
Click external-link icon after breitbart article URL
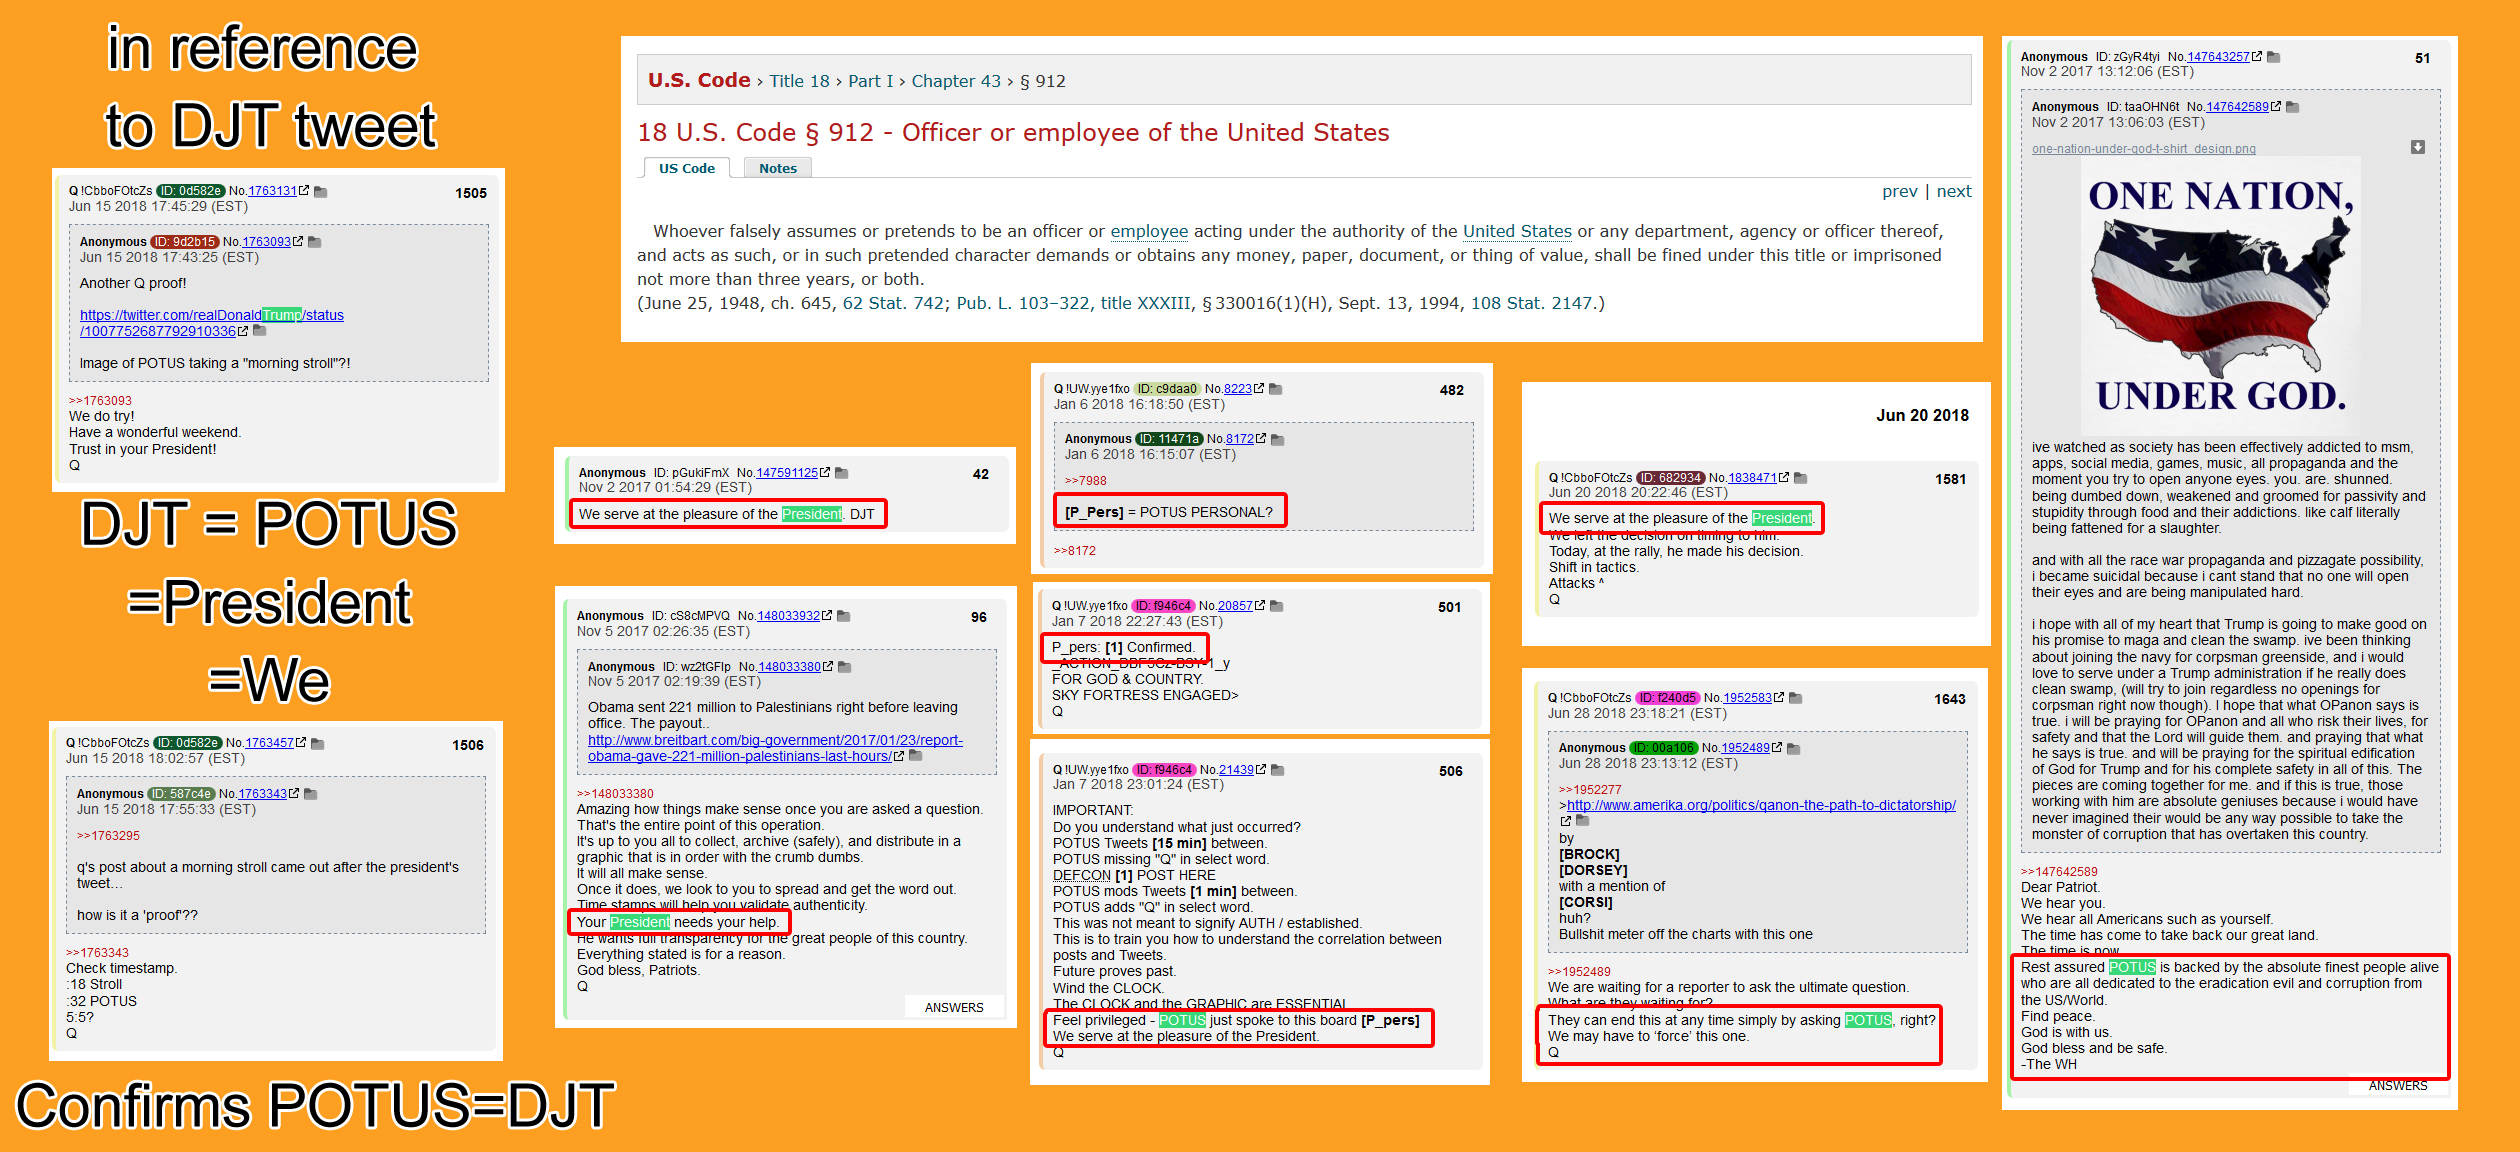[898, 756]
